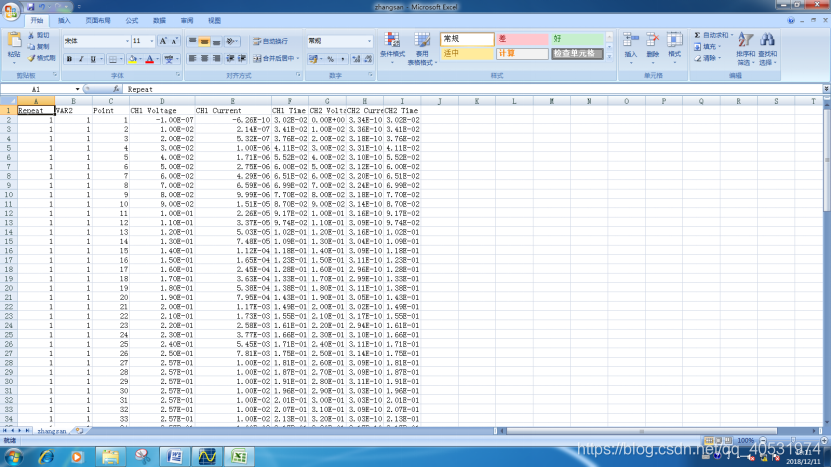Apply cell borders icon
The height and width of the screenshot is (468, 831).
click(112, 59)
